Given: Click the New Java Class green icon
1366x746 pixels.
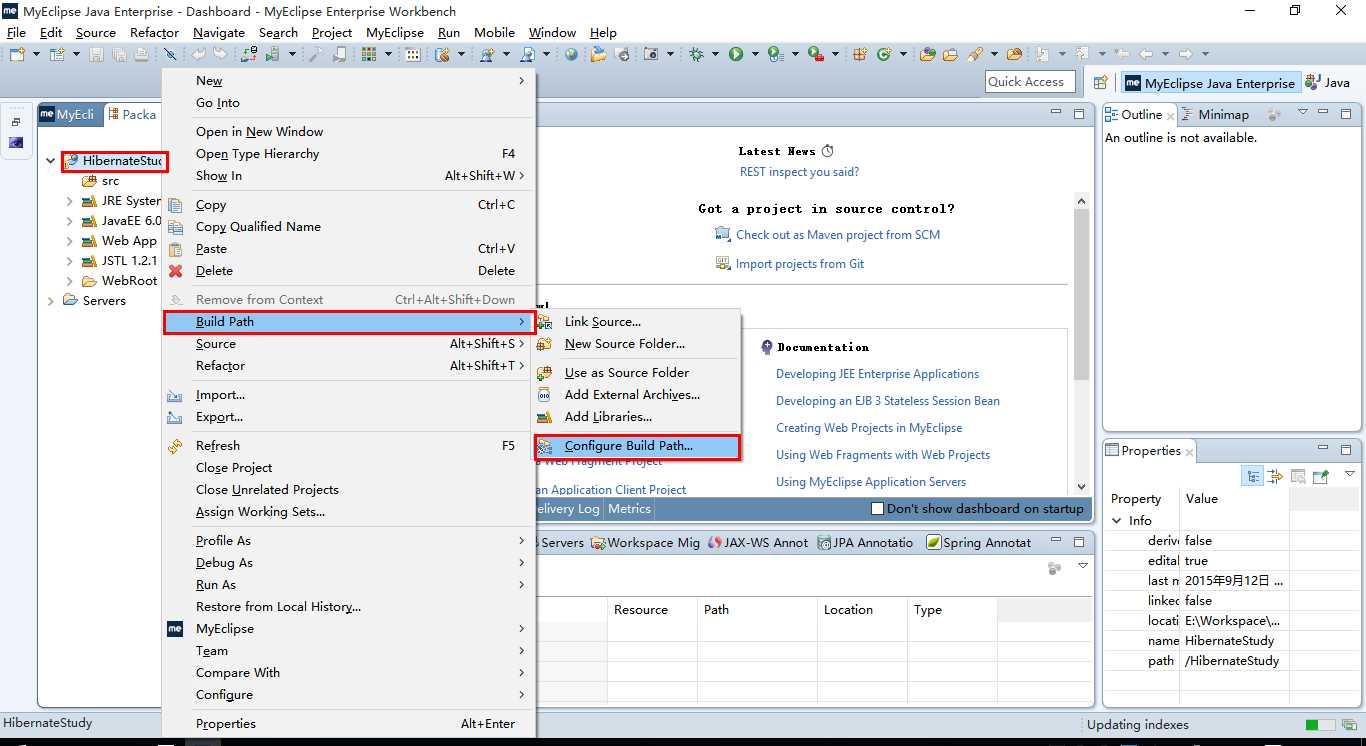Looking at the screenshot, I should pos(884,54).
